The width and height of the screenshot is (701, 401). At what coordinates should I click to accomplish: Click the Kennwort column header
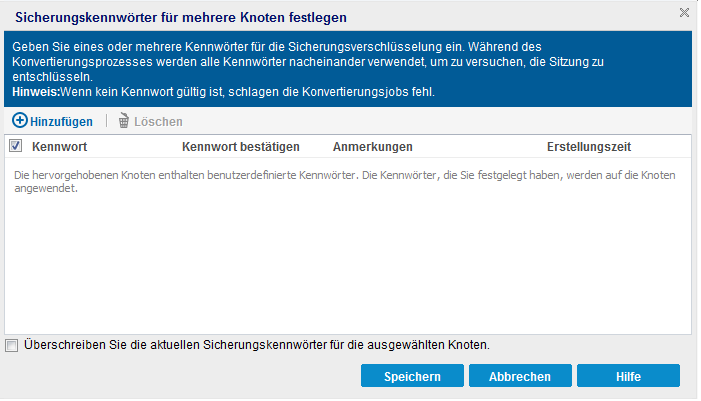coord(59,147)
